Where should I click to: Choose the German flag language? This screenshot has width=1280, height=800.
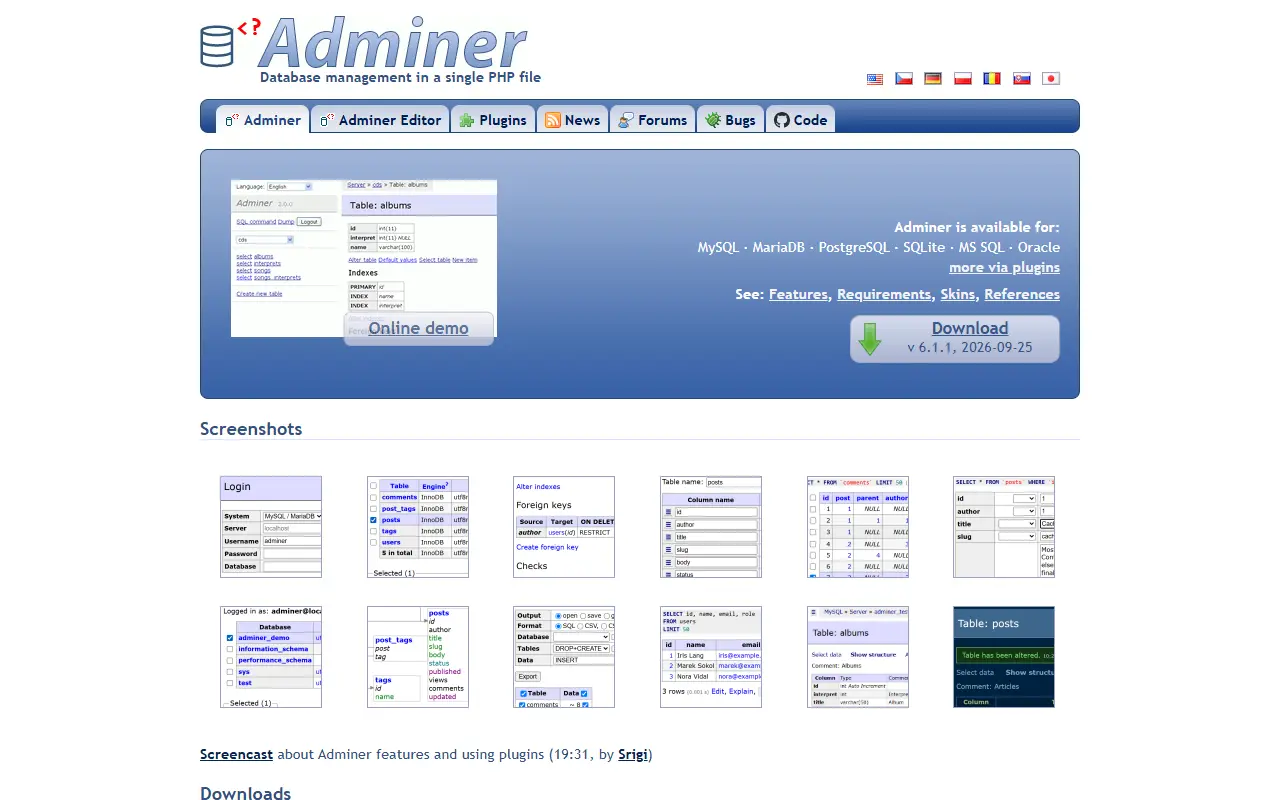tap(933, 79)
